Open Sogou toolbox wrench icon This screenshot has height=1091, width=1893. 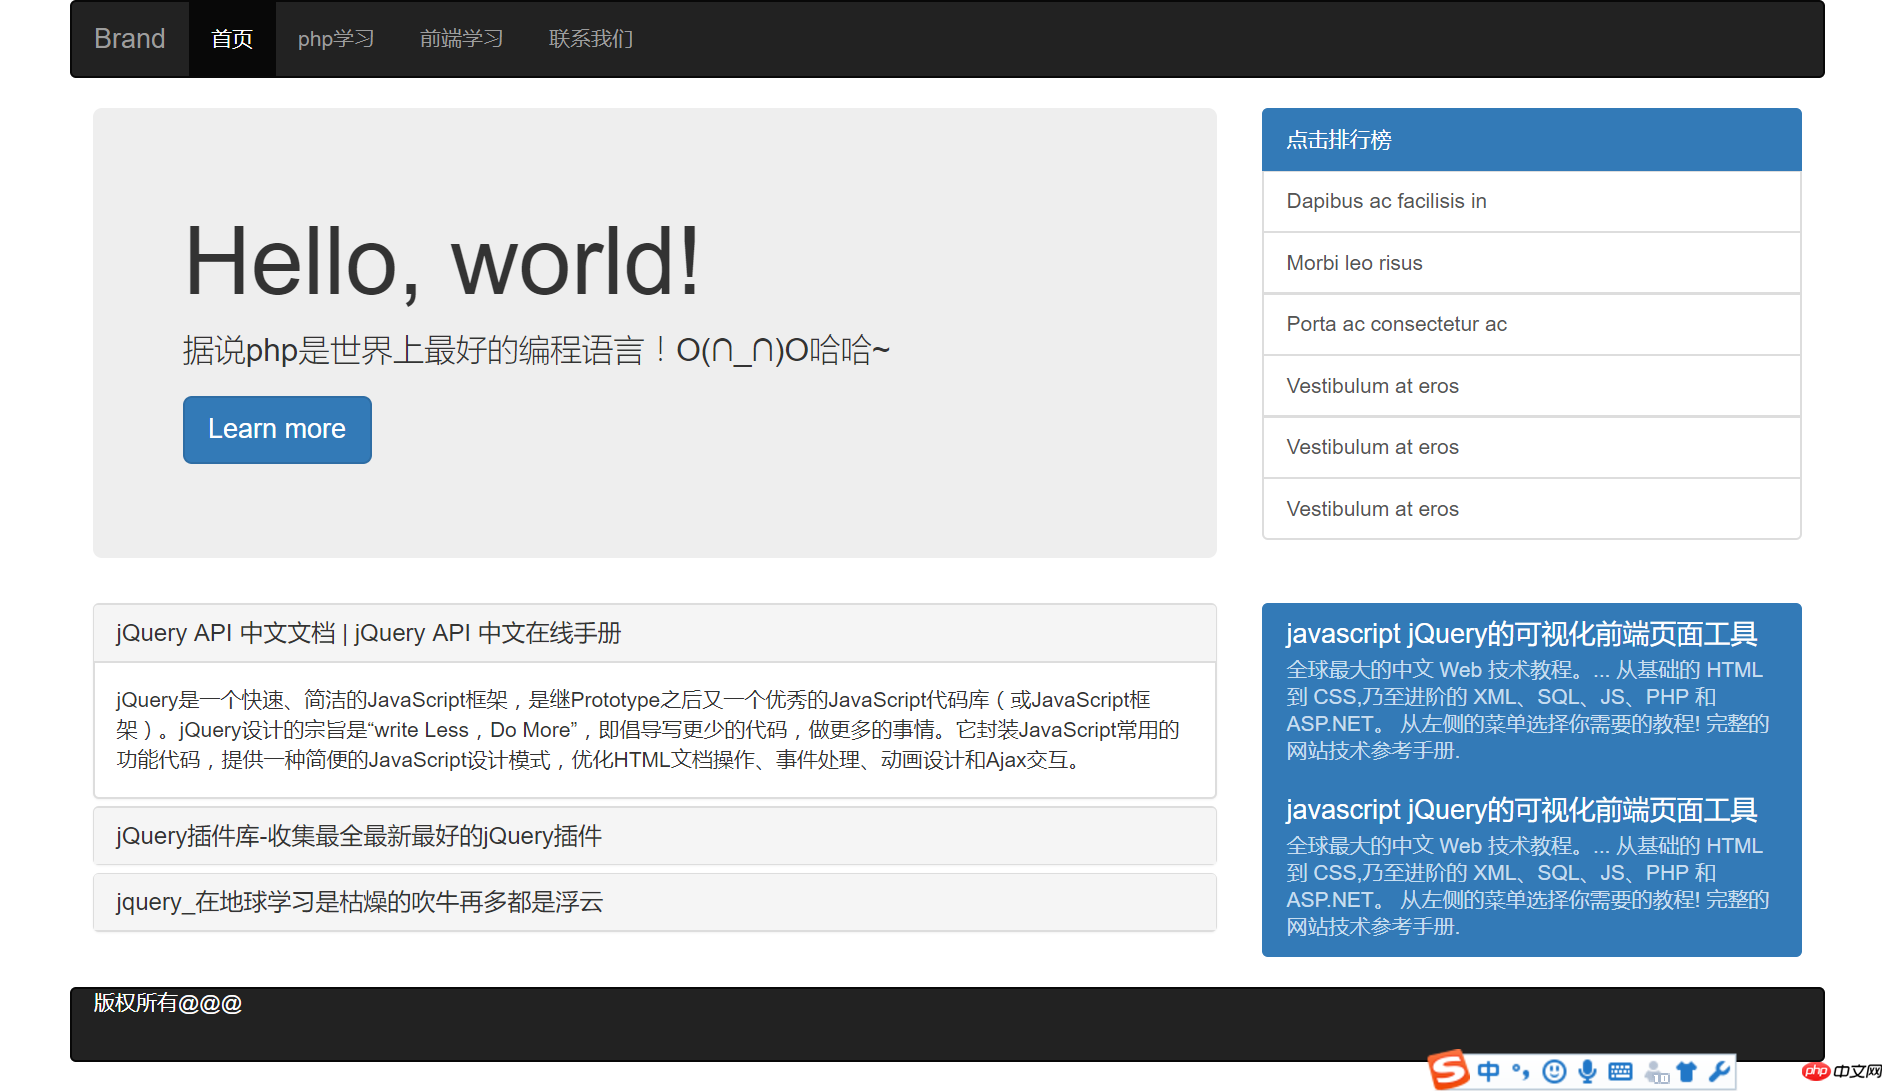[x=1720, y=1072]
